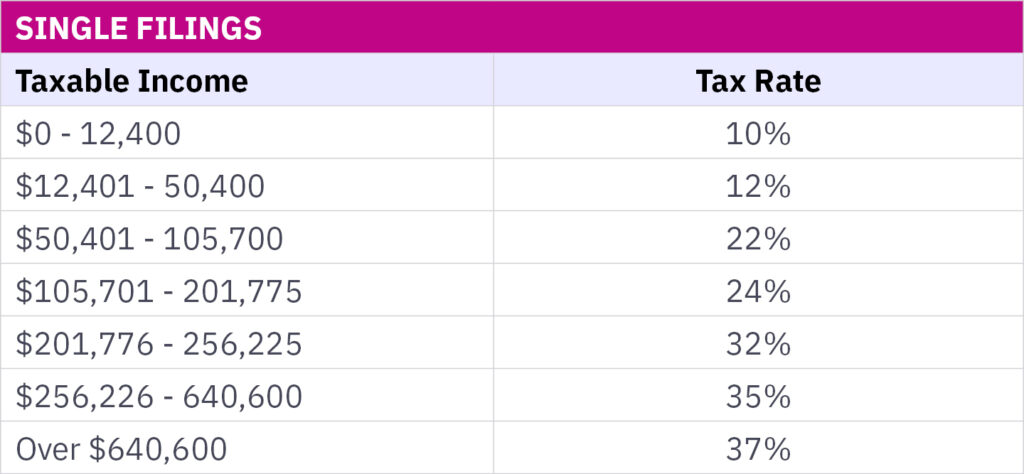Click the SINGLE FILINGS title text
Image resolution: width=1024 pixels, height=474 pixels.
click(x=139, y=28)
